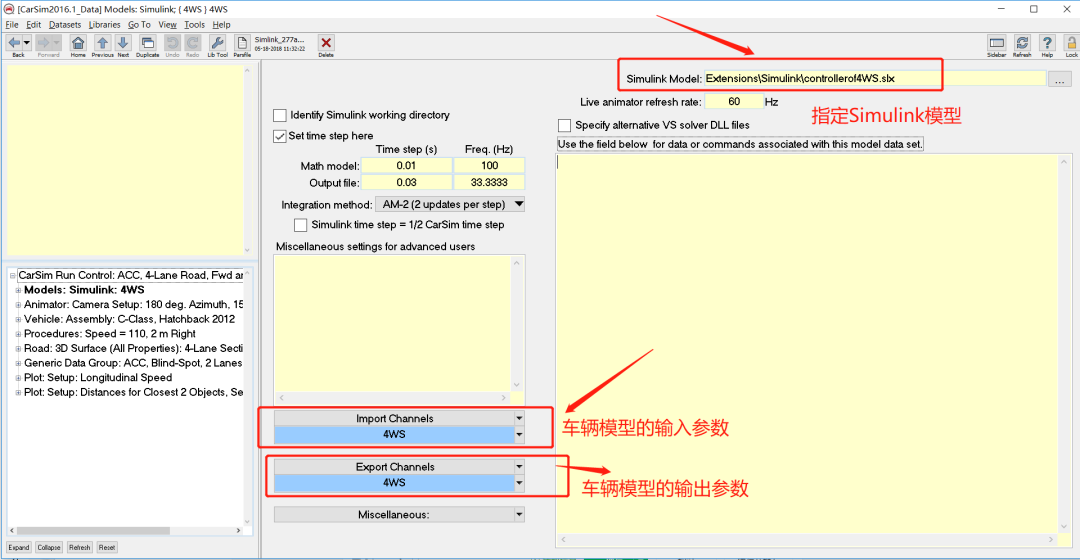Select Plot: Setup Distances for Closest item
Screen dimensions: 1080x560
point(134,392)
